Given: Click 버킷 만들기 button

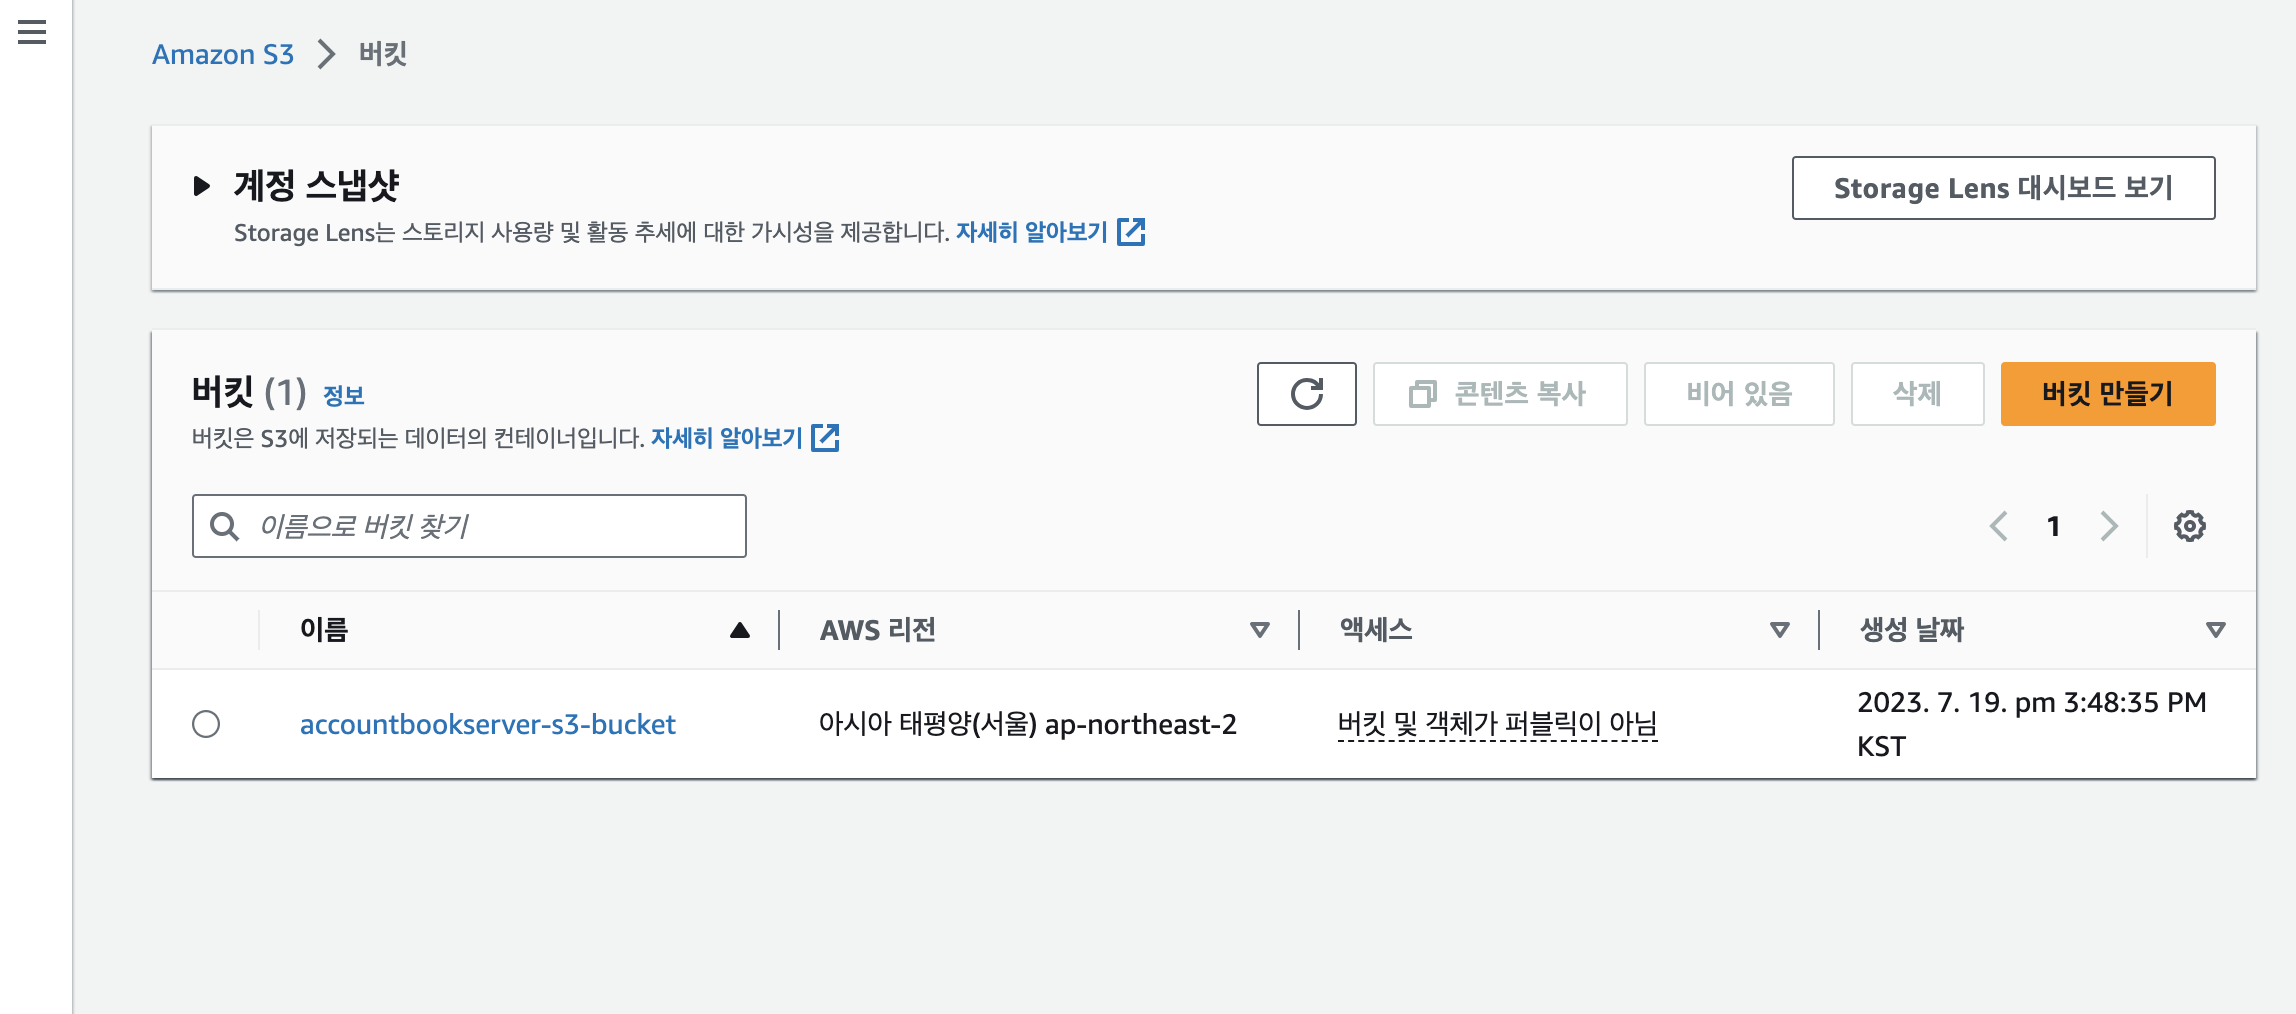Looking at the screenshot, I should (2108, 394).
